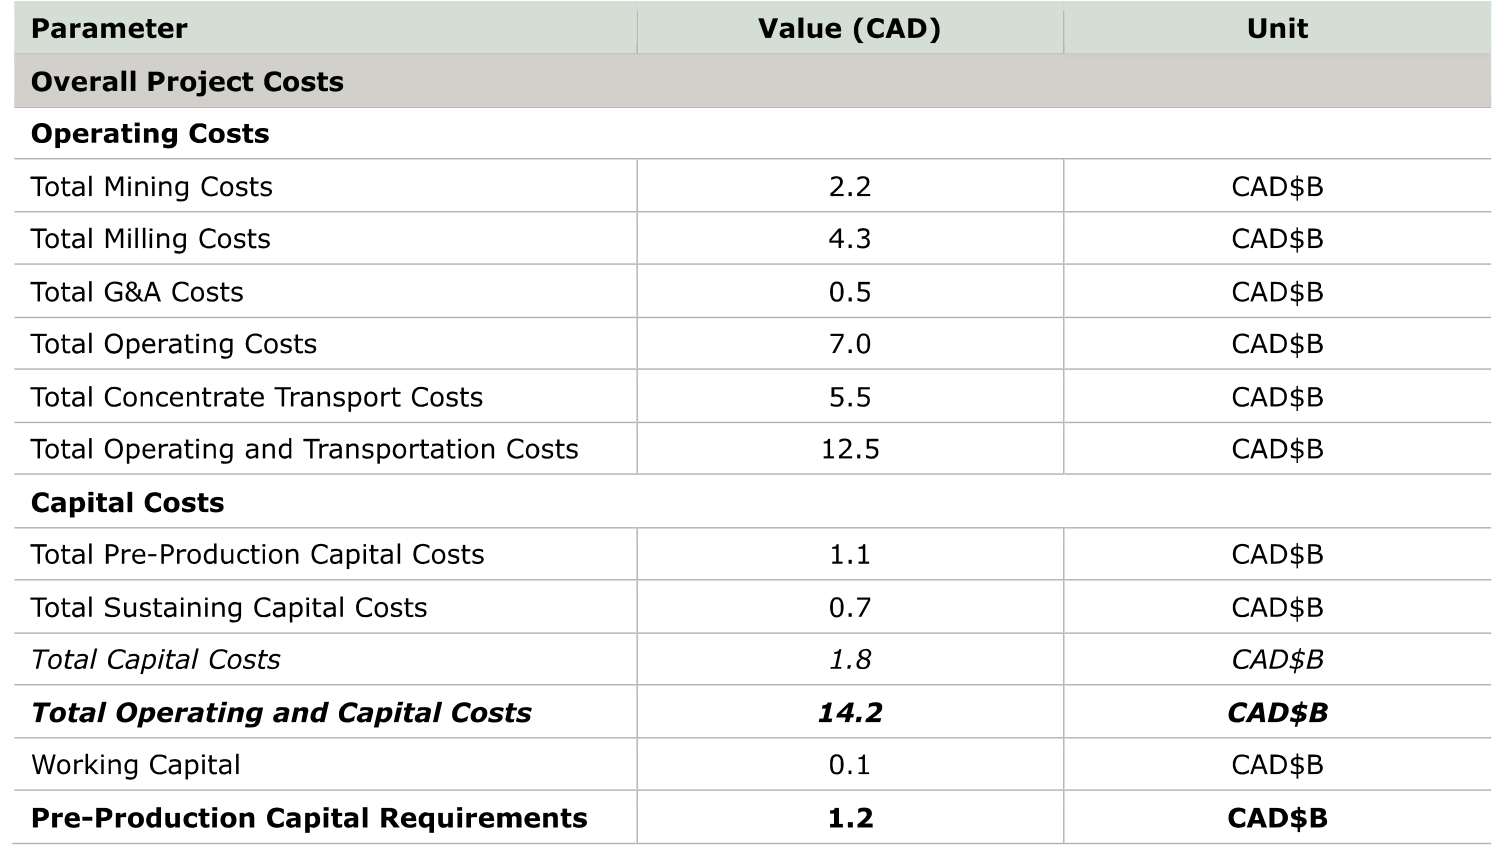Click the 4.3 Total Milling Costs value
1508x860 pixels.
pos(849,239)
